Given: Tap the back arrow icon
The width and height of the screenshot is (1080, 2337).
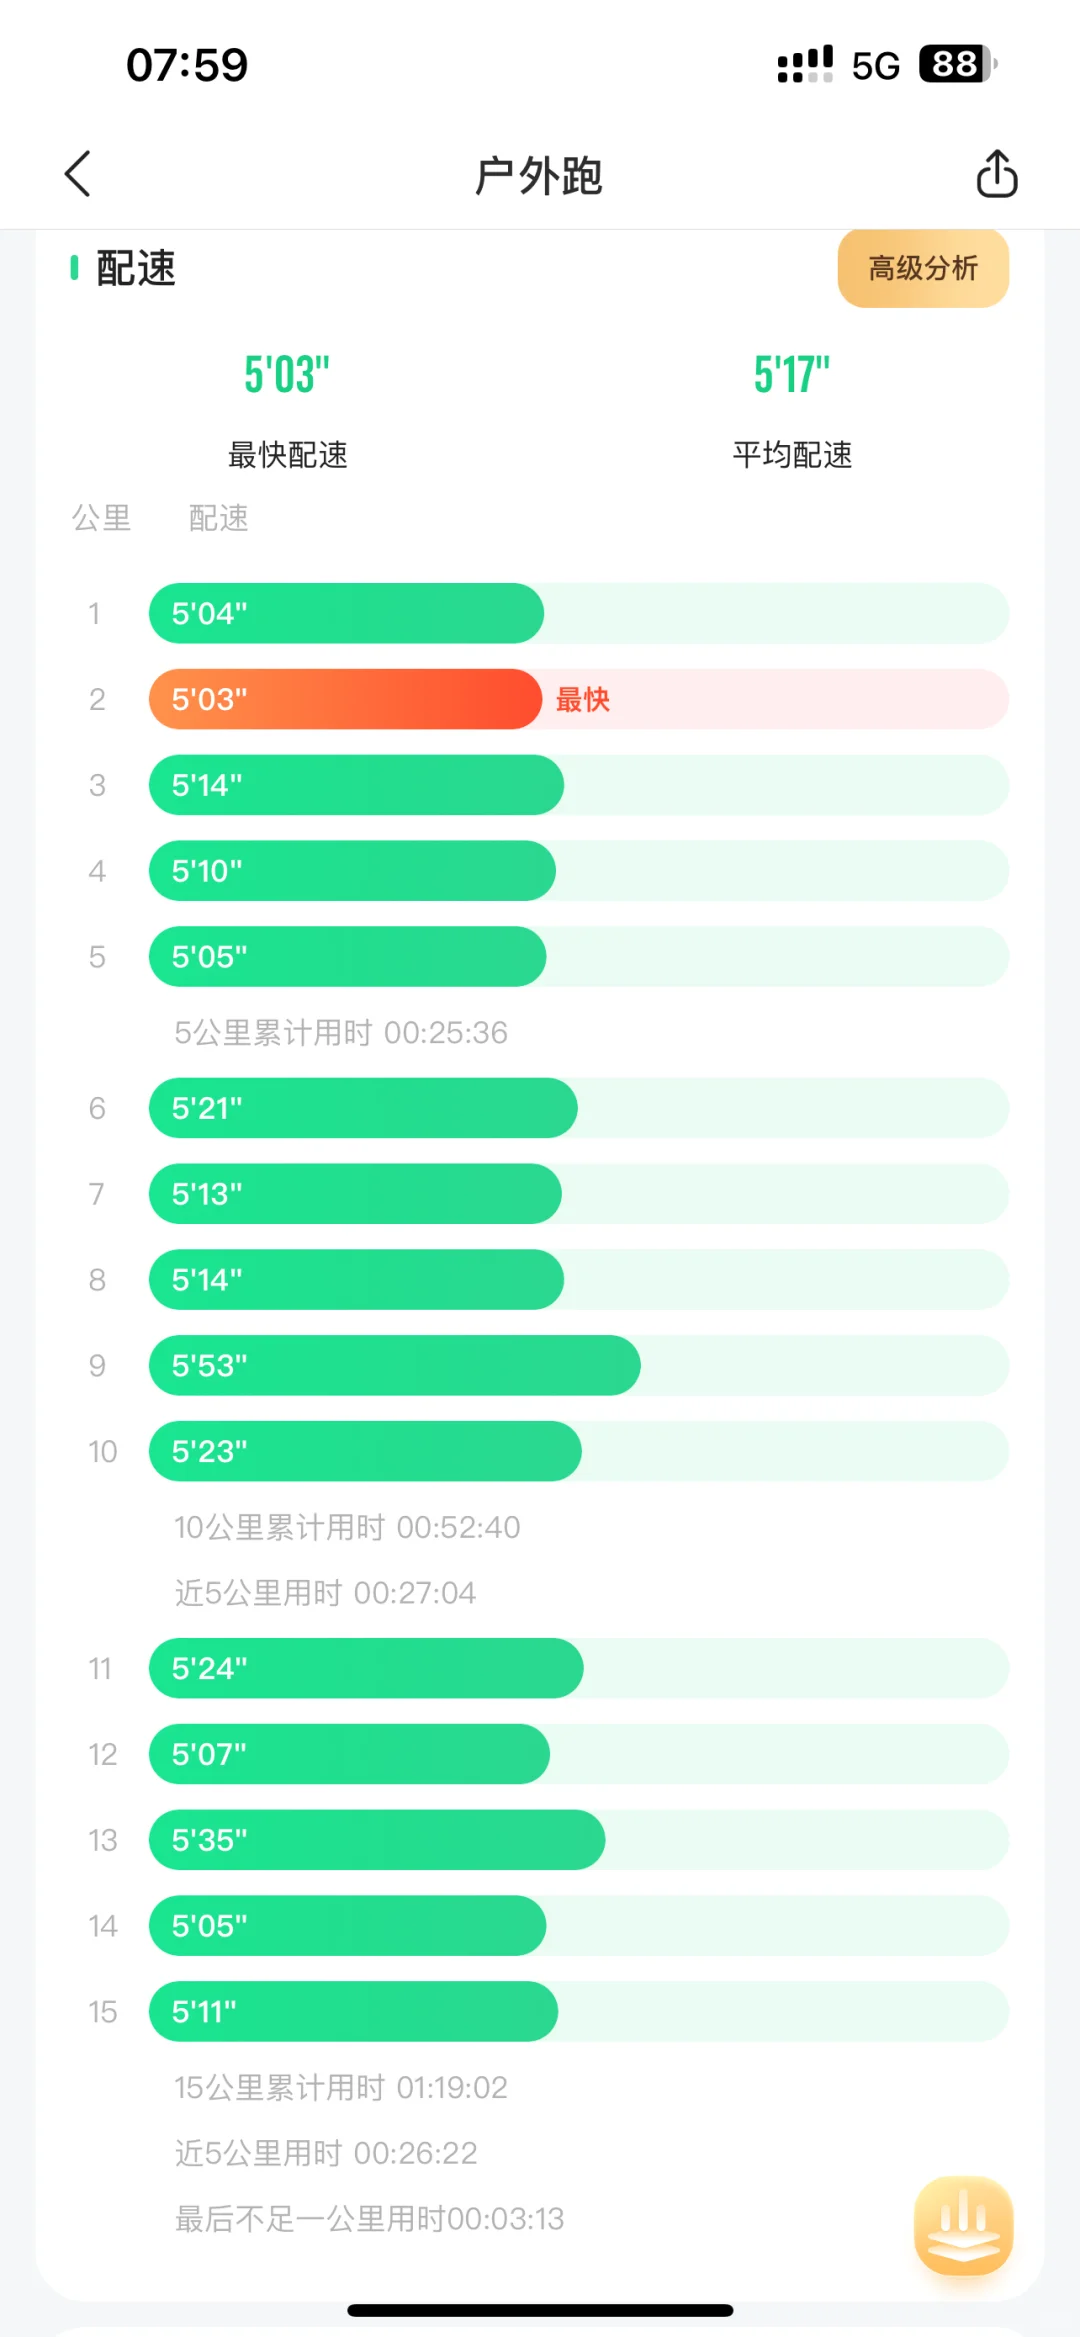Looking at the screenshot, I should click(78, 174).
